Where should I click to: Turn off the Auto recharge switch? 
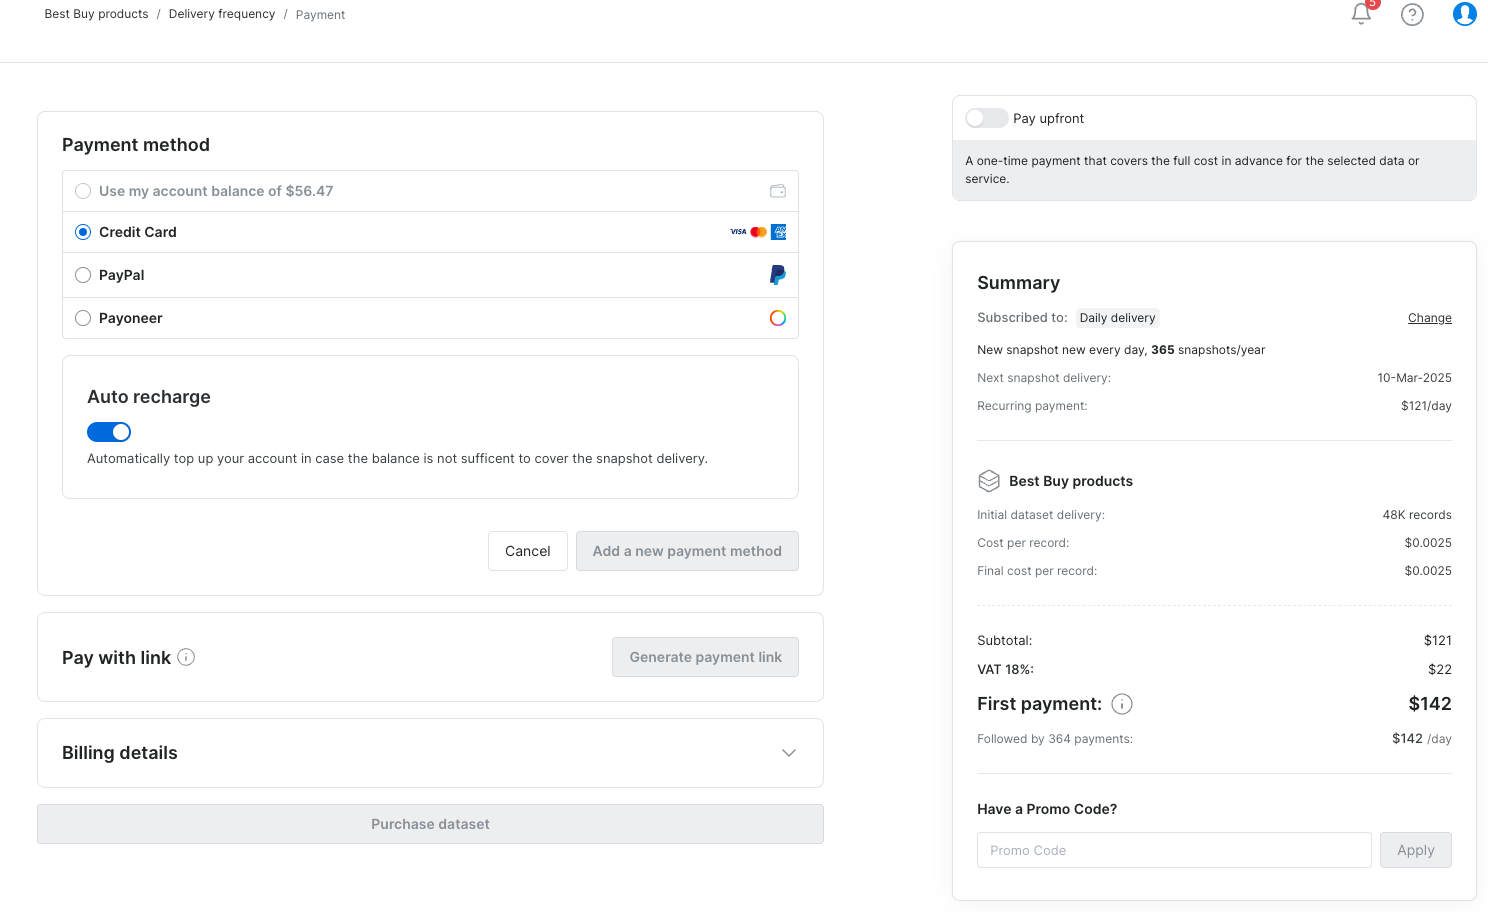(109, 432)
